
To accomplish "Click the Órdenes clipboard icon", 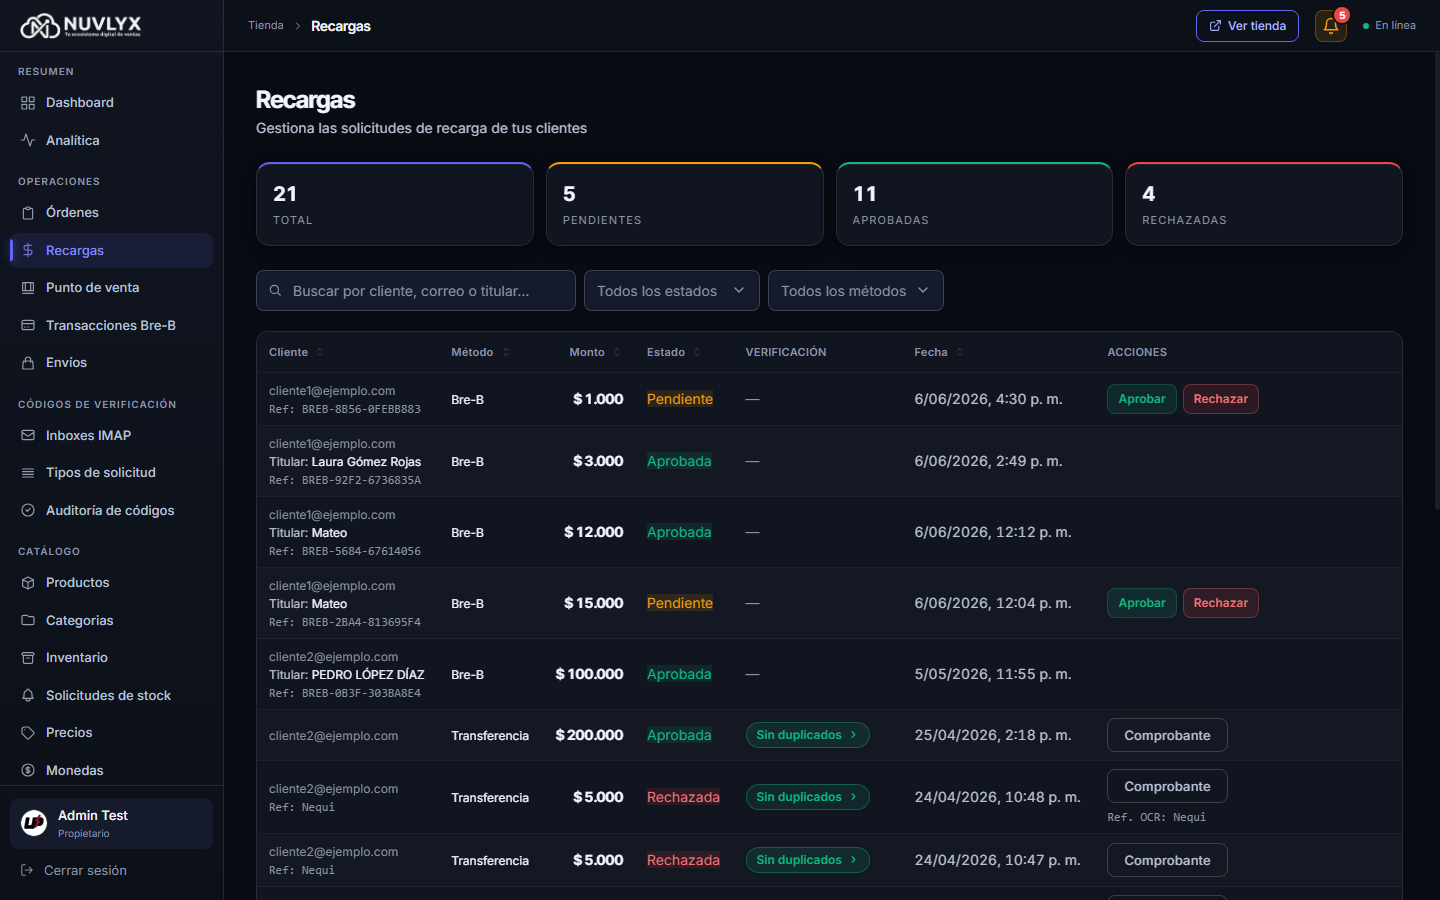I will 28,213.
